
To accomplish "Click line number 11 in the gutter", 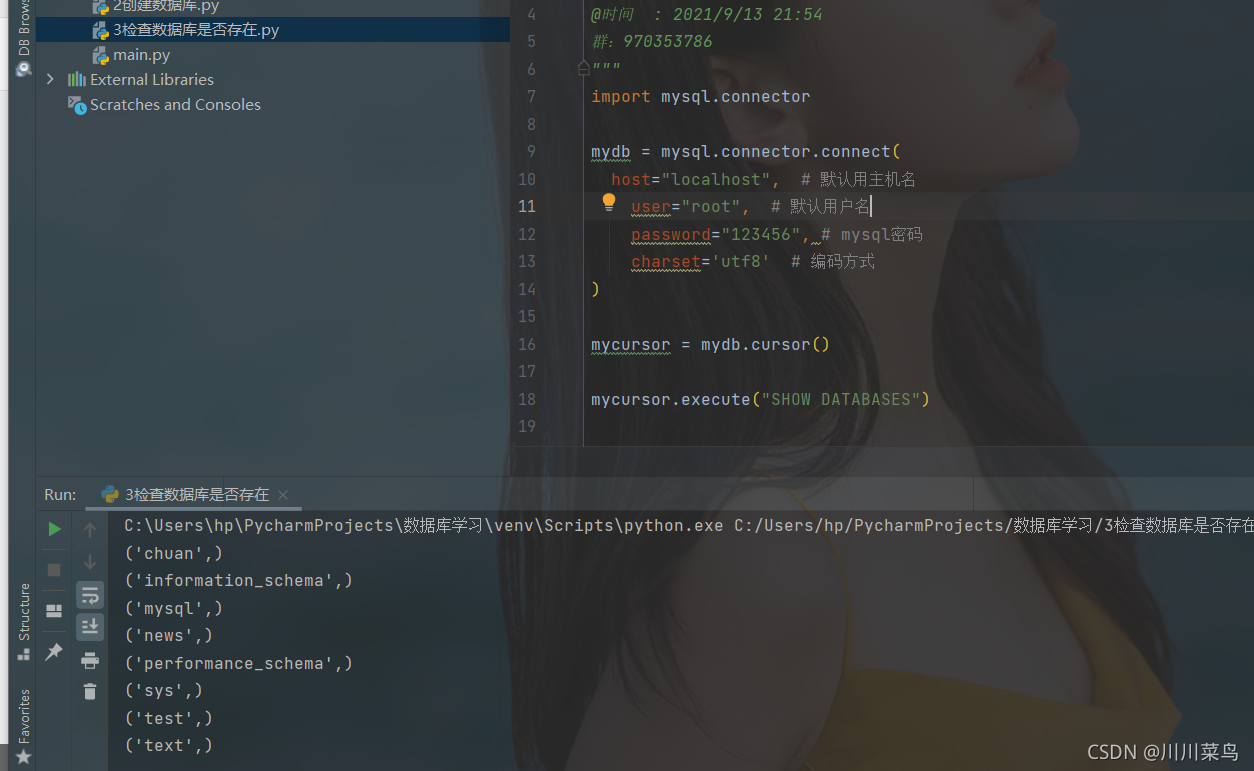I will (x=526, y=206).
